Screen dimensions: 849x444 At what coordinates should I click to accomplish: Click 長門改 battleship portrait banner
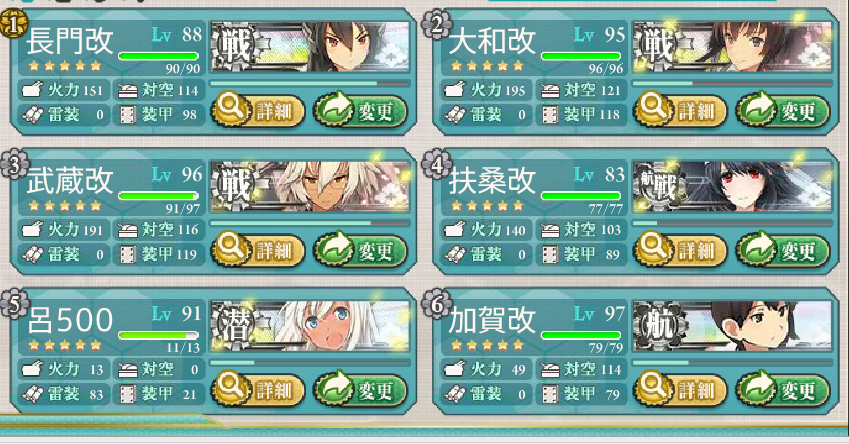[x=310, y=47]
